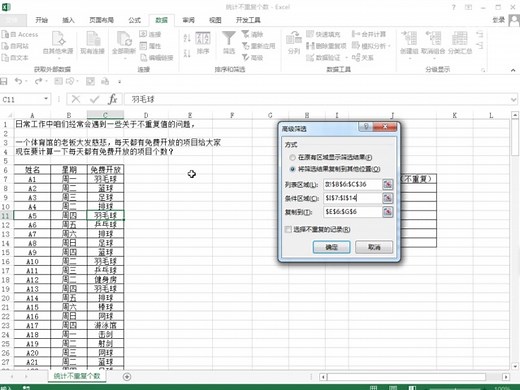Remove Duplicates (删除重复项)
Screen dimensions: 520x390
[326, 46]
